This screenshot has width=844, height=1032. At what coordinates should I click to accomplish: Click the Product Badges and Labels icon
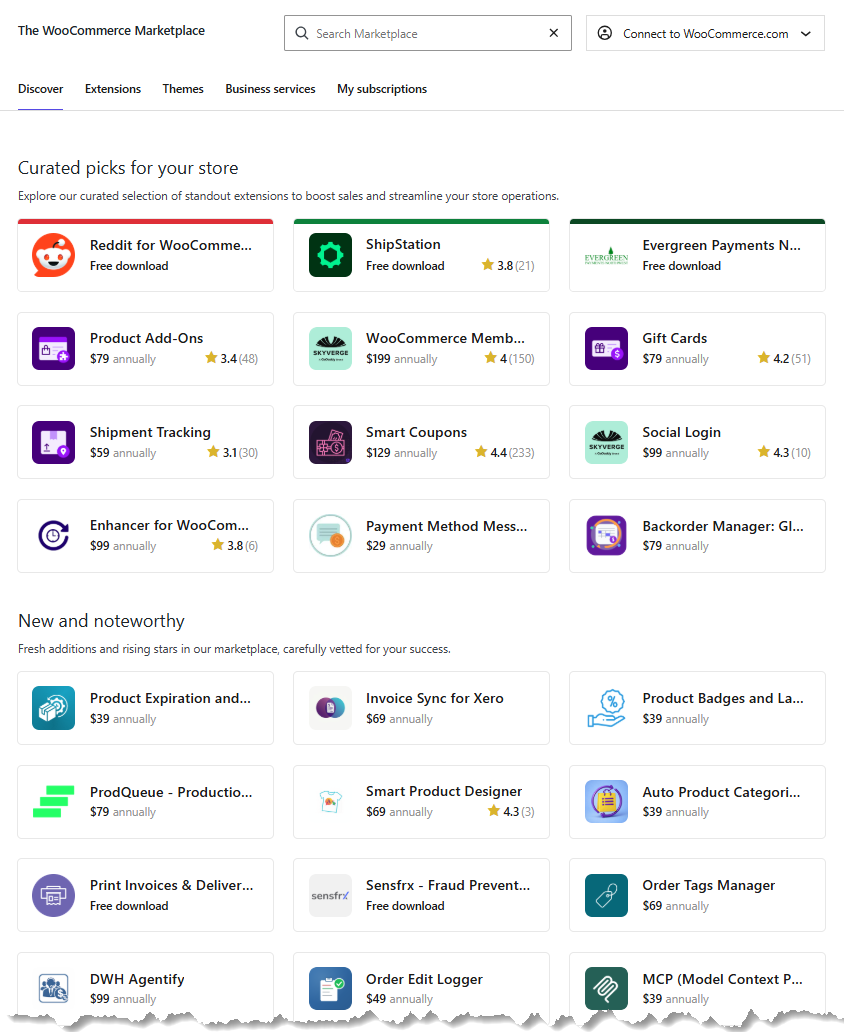[606, 708]
